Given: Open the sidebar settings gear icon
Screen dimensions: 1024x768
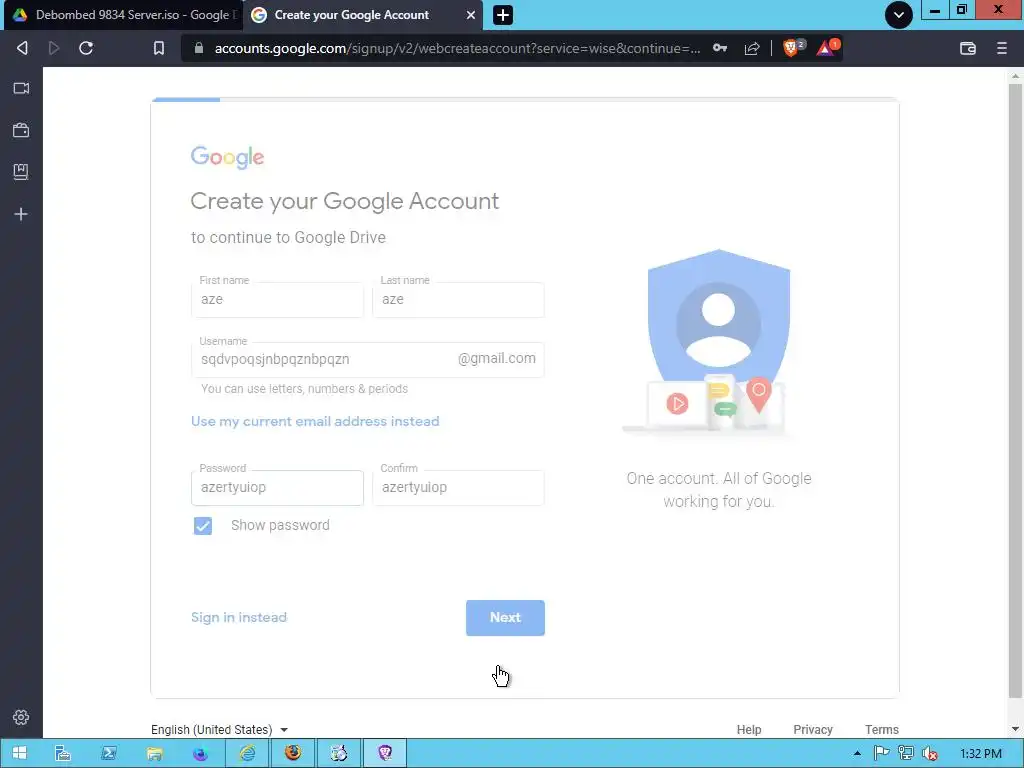Looking at the screenshot, I should point(21,717).
